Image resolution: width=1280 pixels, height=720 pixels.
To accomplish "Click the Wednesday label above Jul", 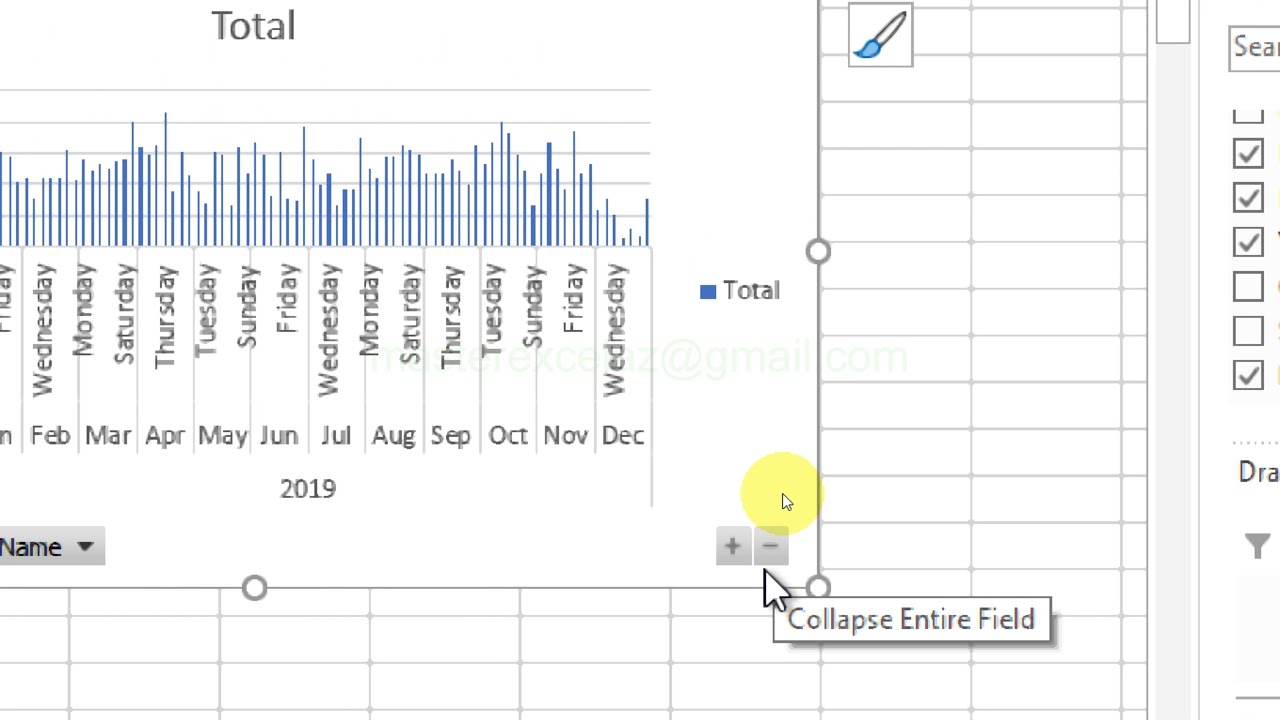I will (330, 331).
